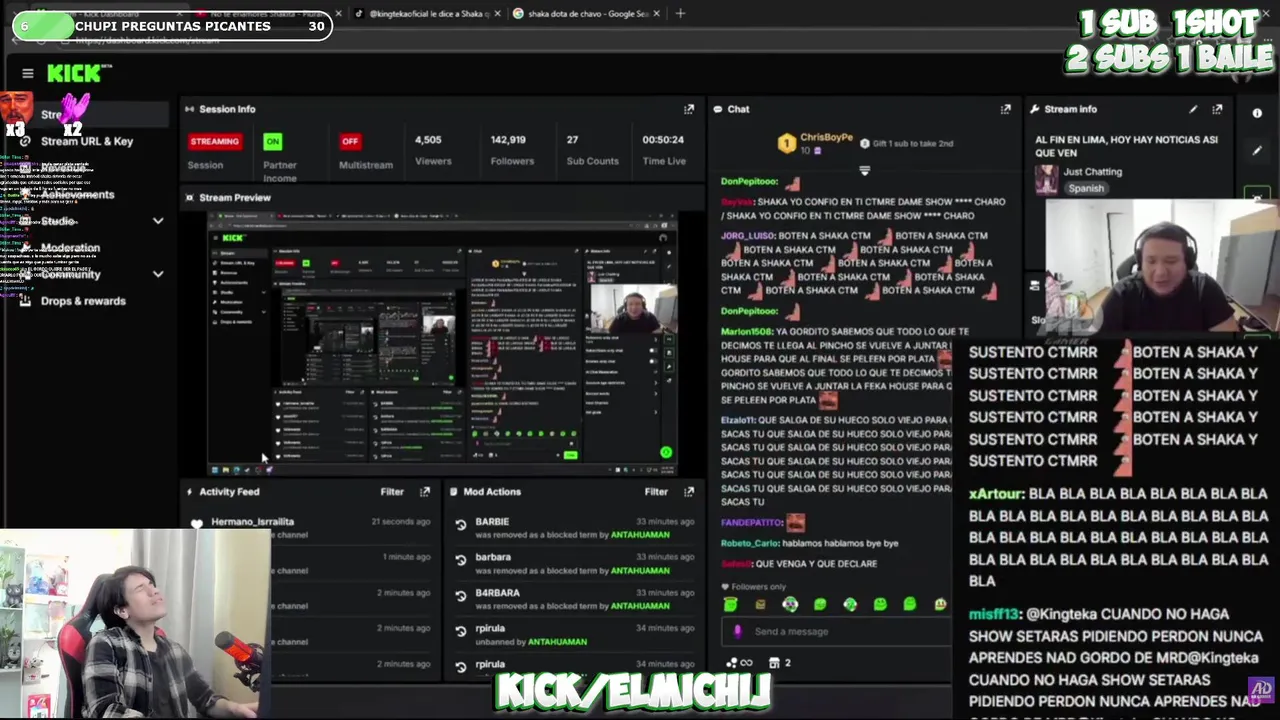Click the 4,505 Viewers count
This screenshot has width=1280, height=720.
[x=428, y=140]
